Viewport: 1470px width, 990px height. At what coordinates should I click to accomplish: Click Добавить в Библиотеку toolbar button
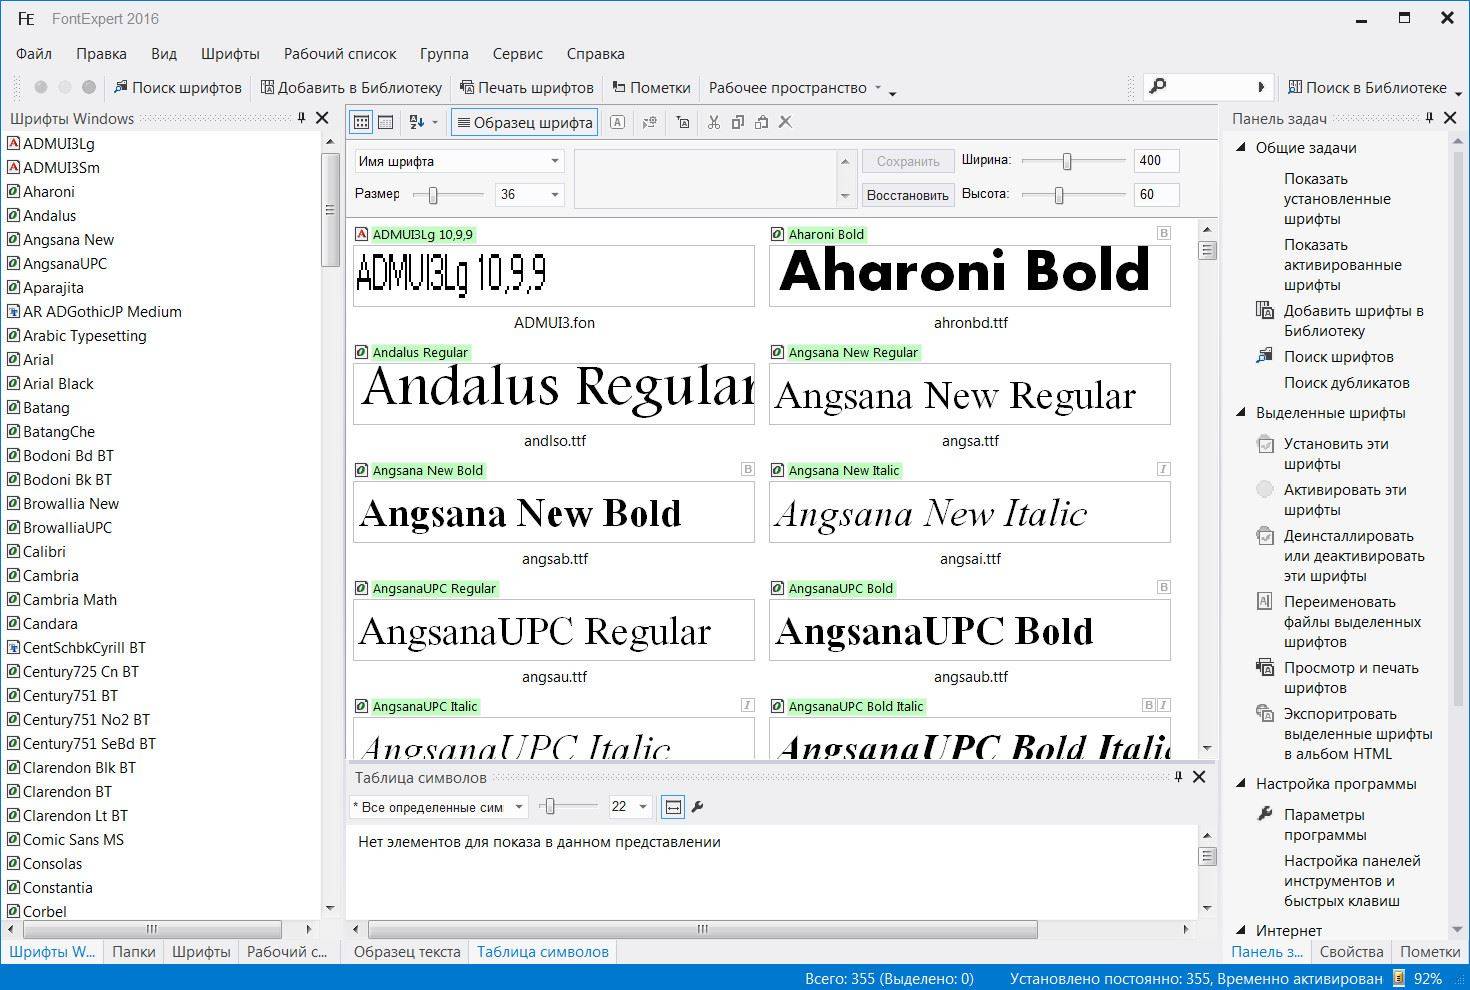pos(351,88)
